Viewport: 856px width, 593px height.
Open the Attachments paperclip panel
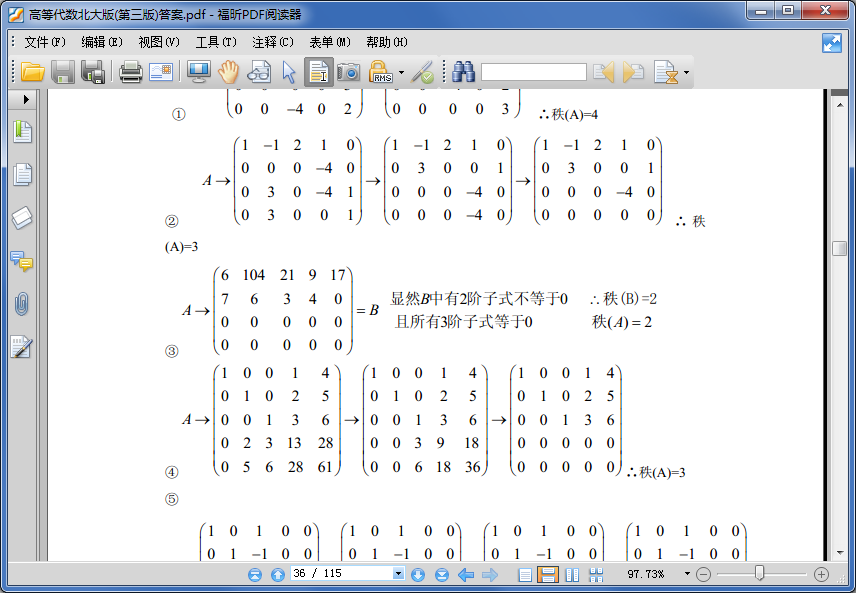(x=22, y=304)
